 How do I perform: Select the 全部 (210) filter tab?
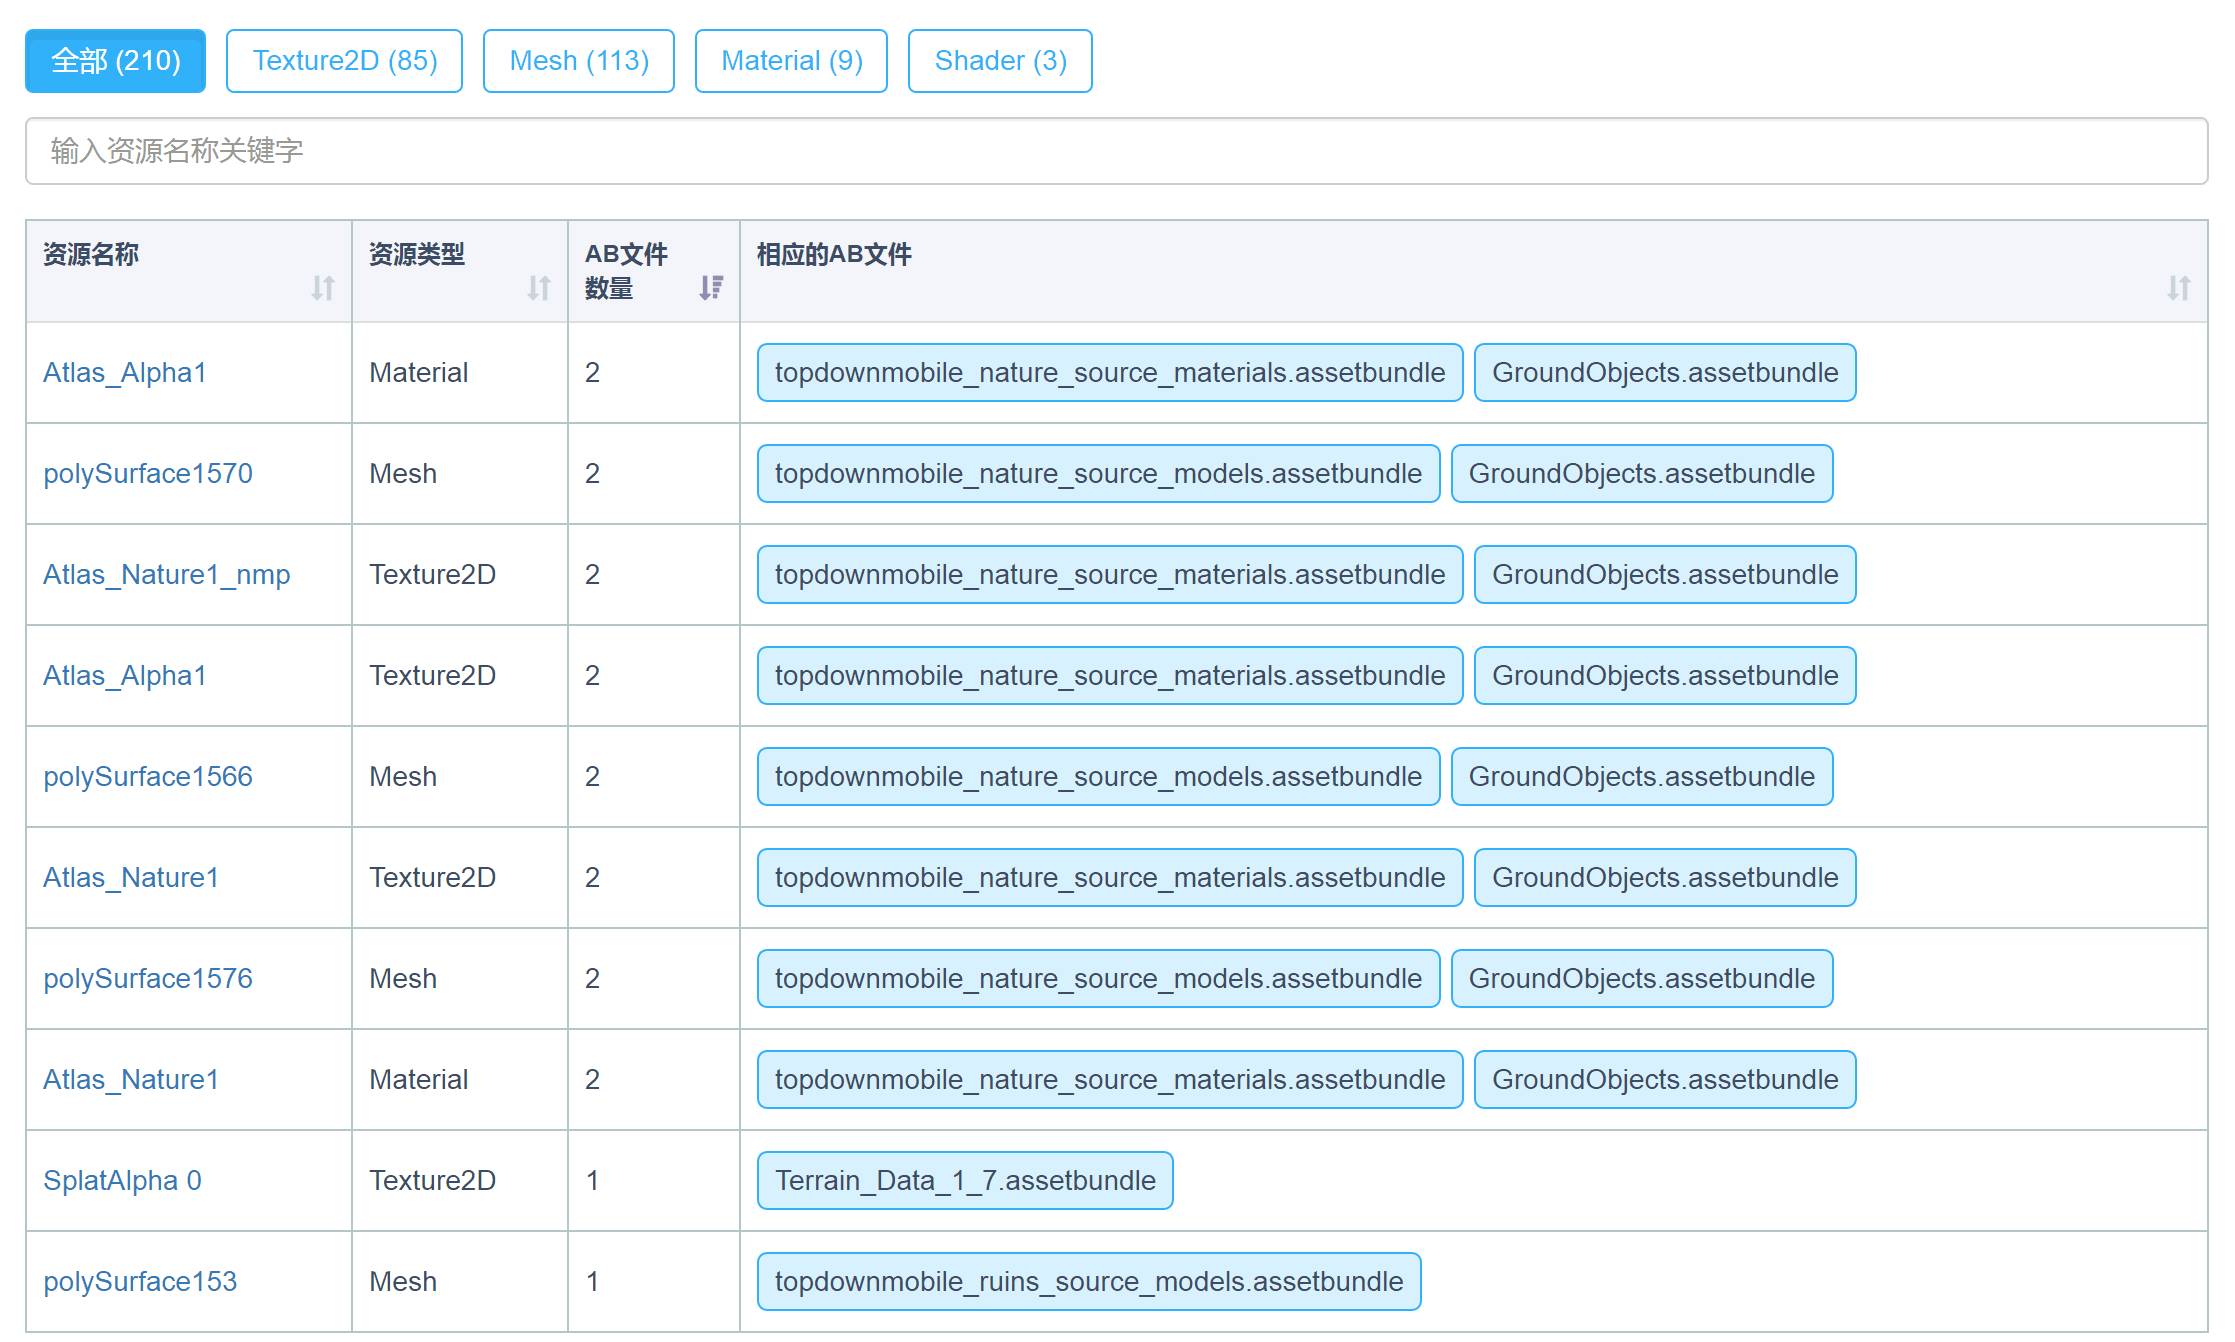[115, 61]
